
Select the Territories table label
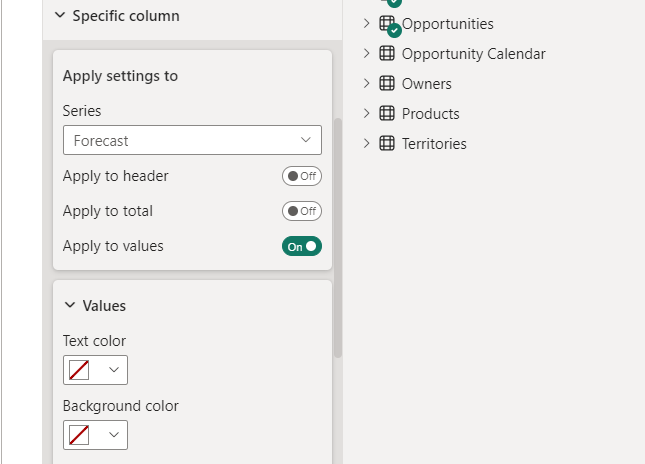point(434,144)
